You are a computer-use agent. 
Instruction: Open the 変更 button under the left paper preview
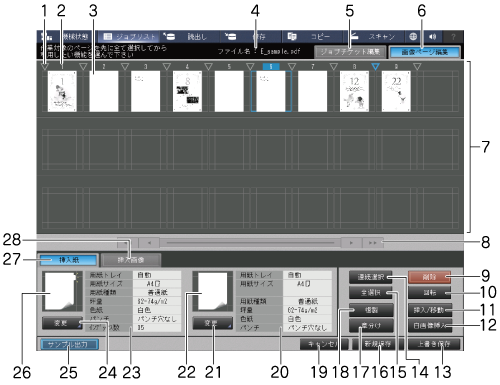click(62, 323)
